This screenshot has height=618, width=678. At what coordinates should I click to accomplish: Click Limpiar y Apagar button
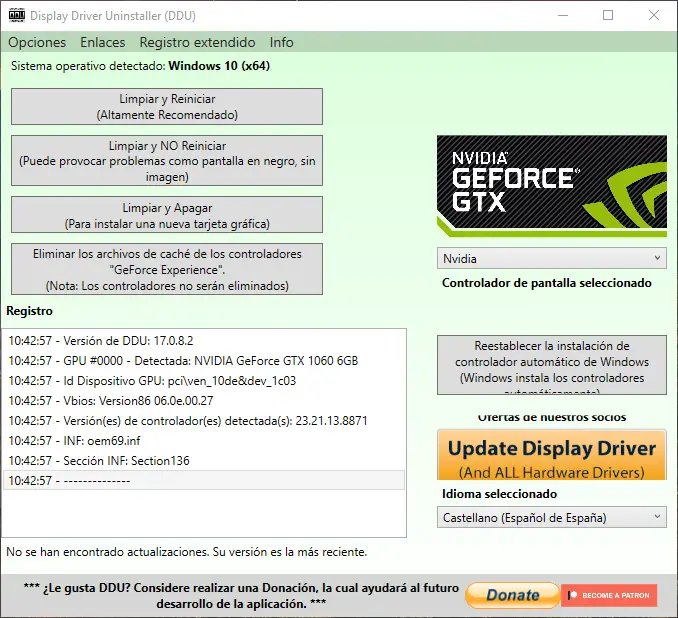coord(167,215)
